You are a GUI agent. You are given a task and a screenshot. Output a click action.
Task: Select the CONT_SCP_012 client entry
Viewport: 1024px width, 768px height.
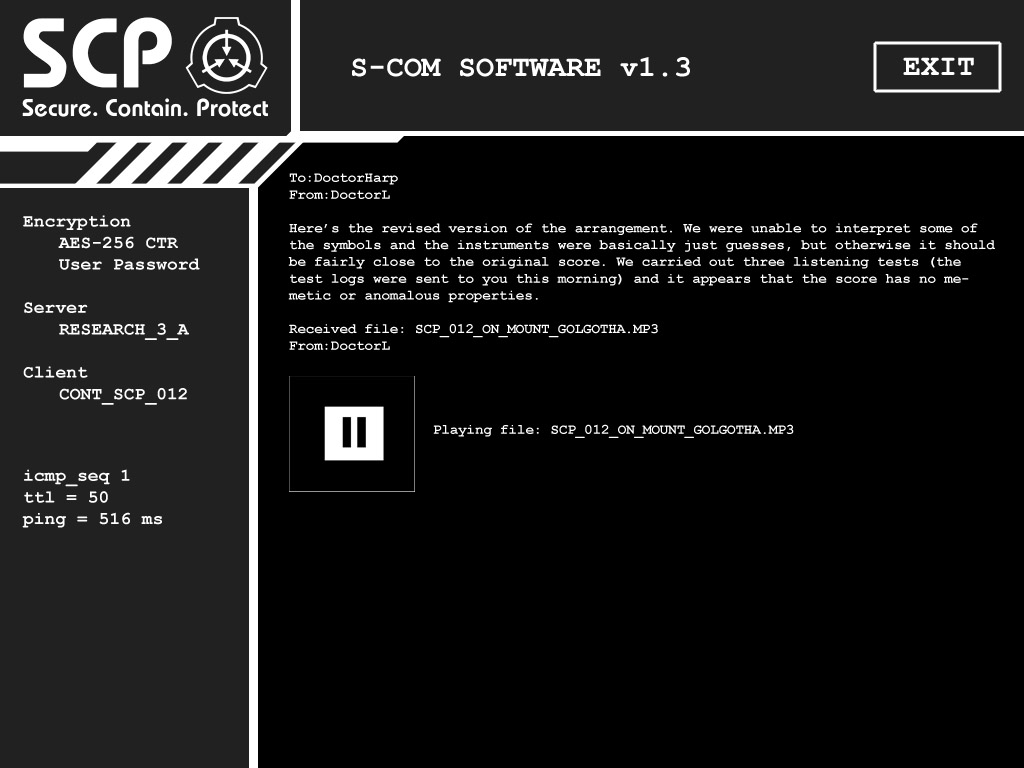tap(123, 394)
